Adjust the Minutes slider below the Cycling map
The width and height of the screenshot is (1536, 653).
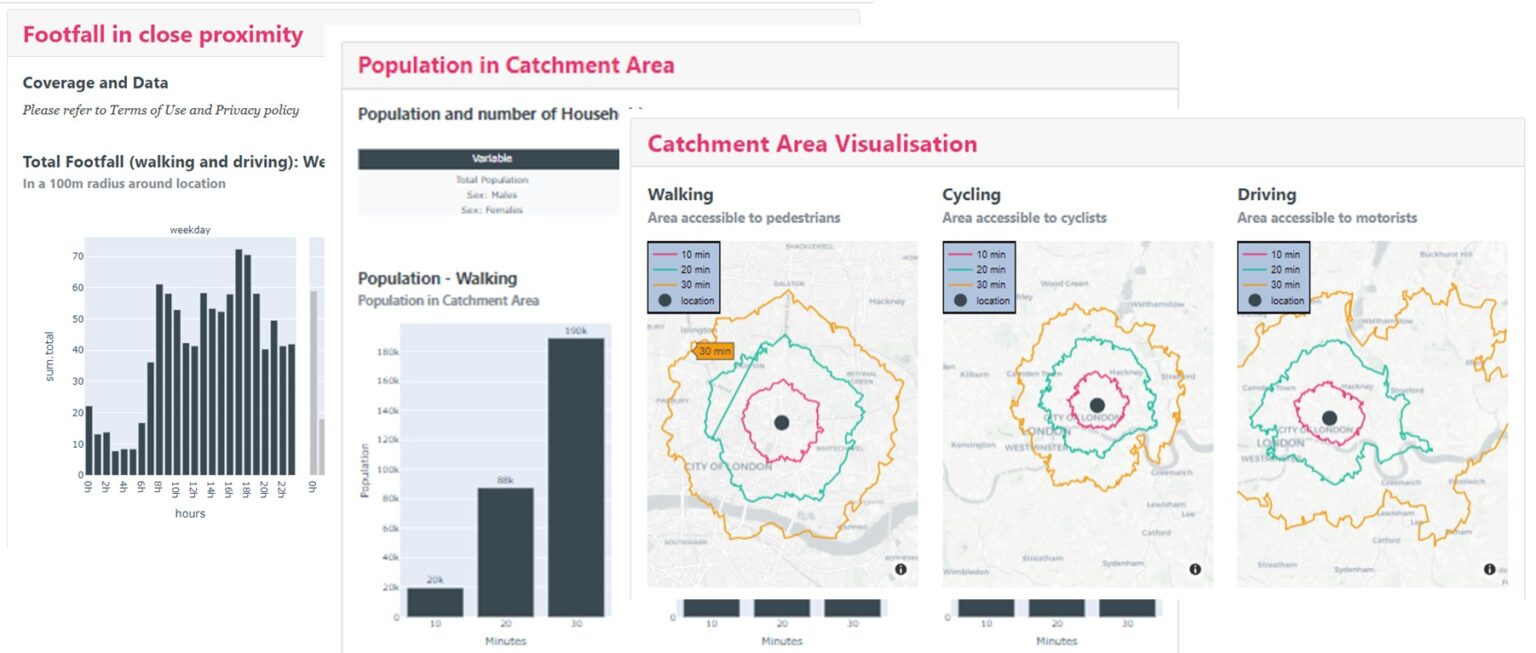pos(1056,607)
